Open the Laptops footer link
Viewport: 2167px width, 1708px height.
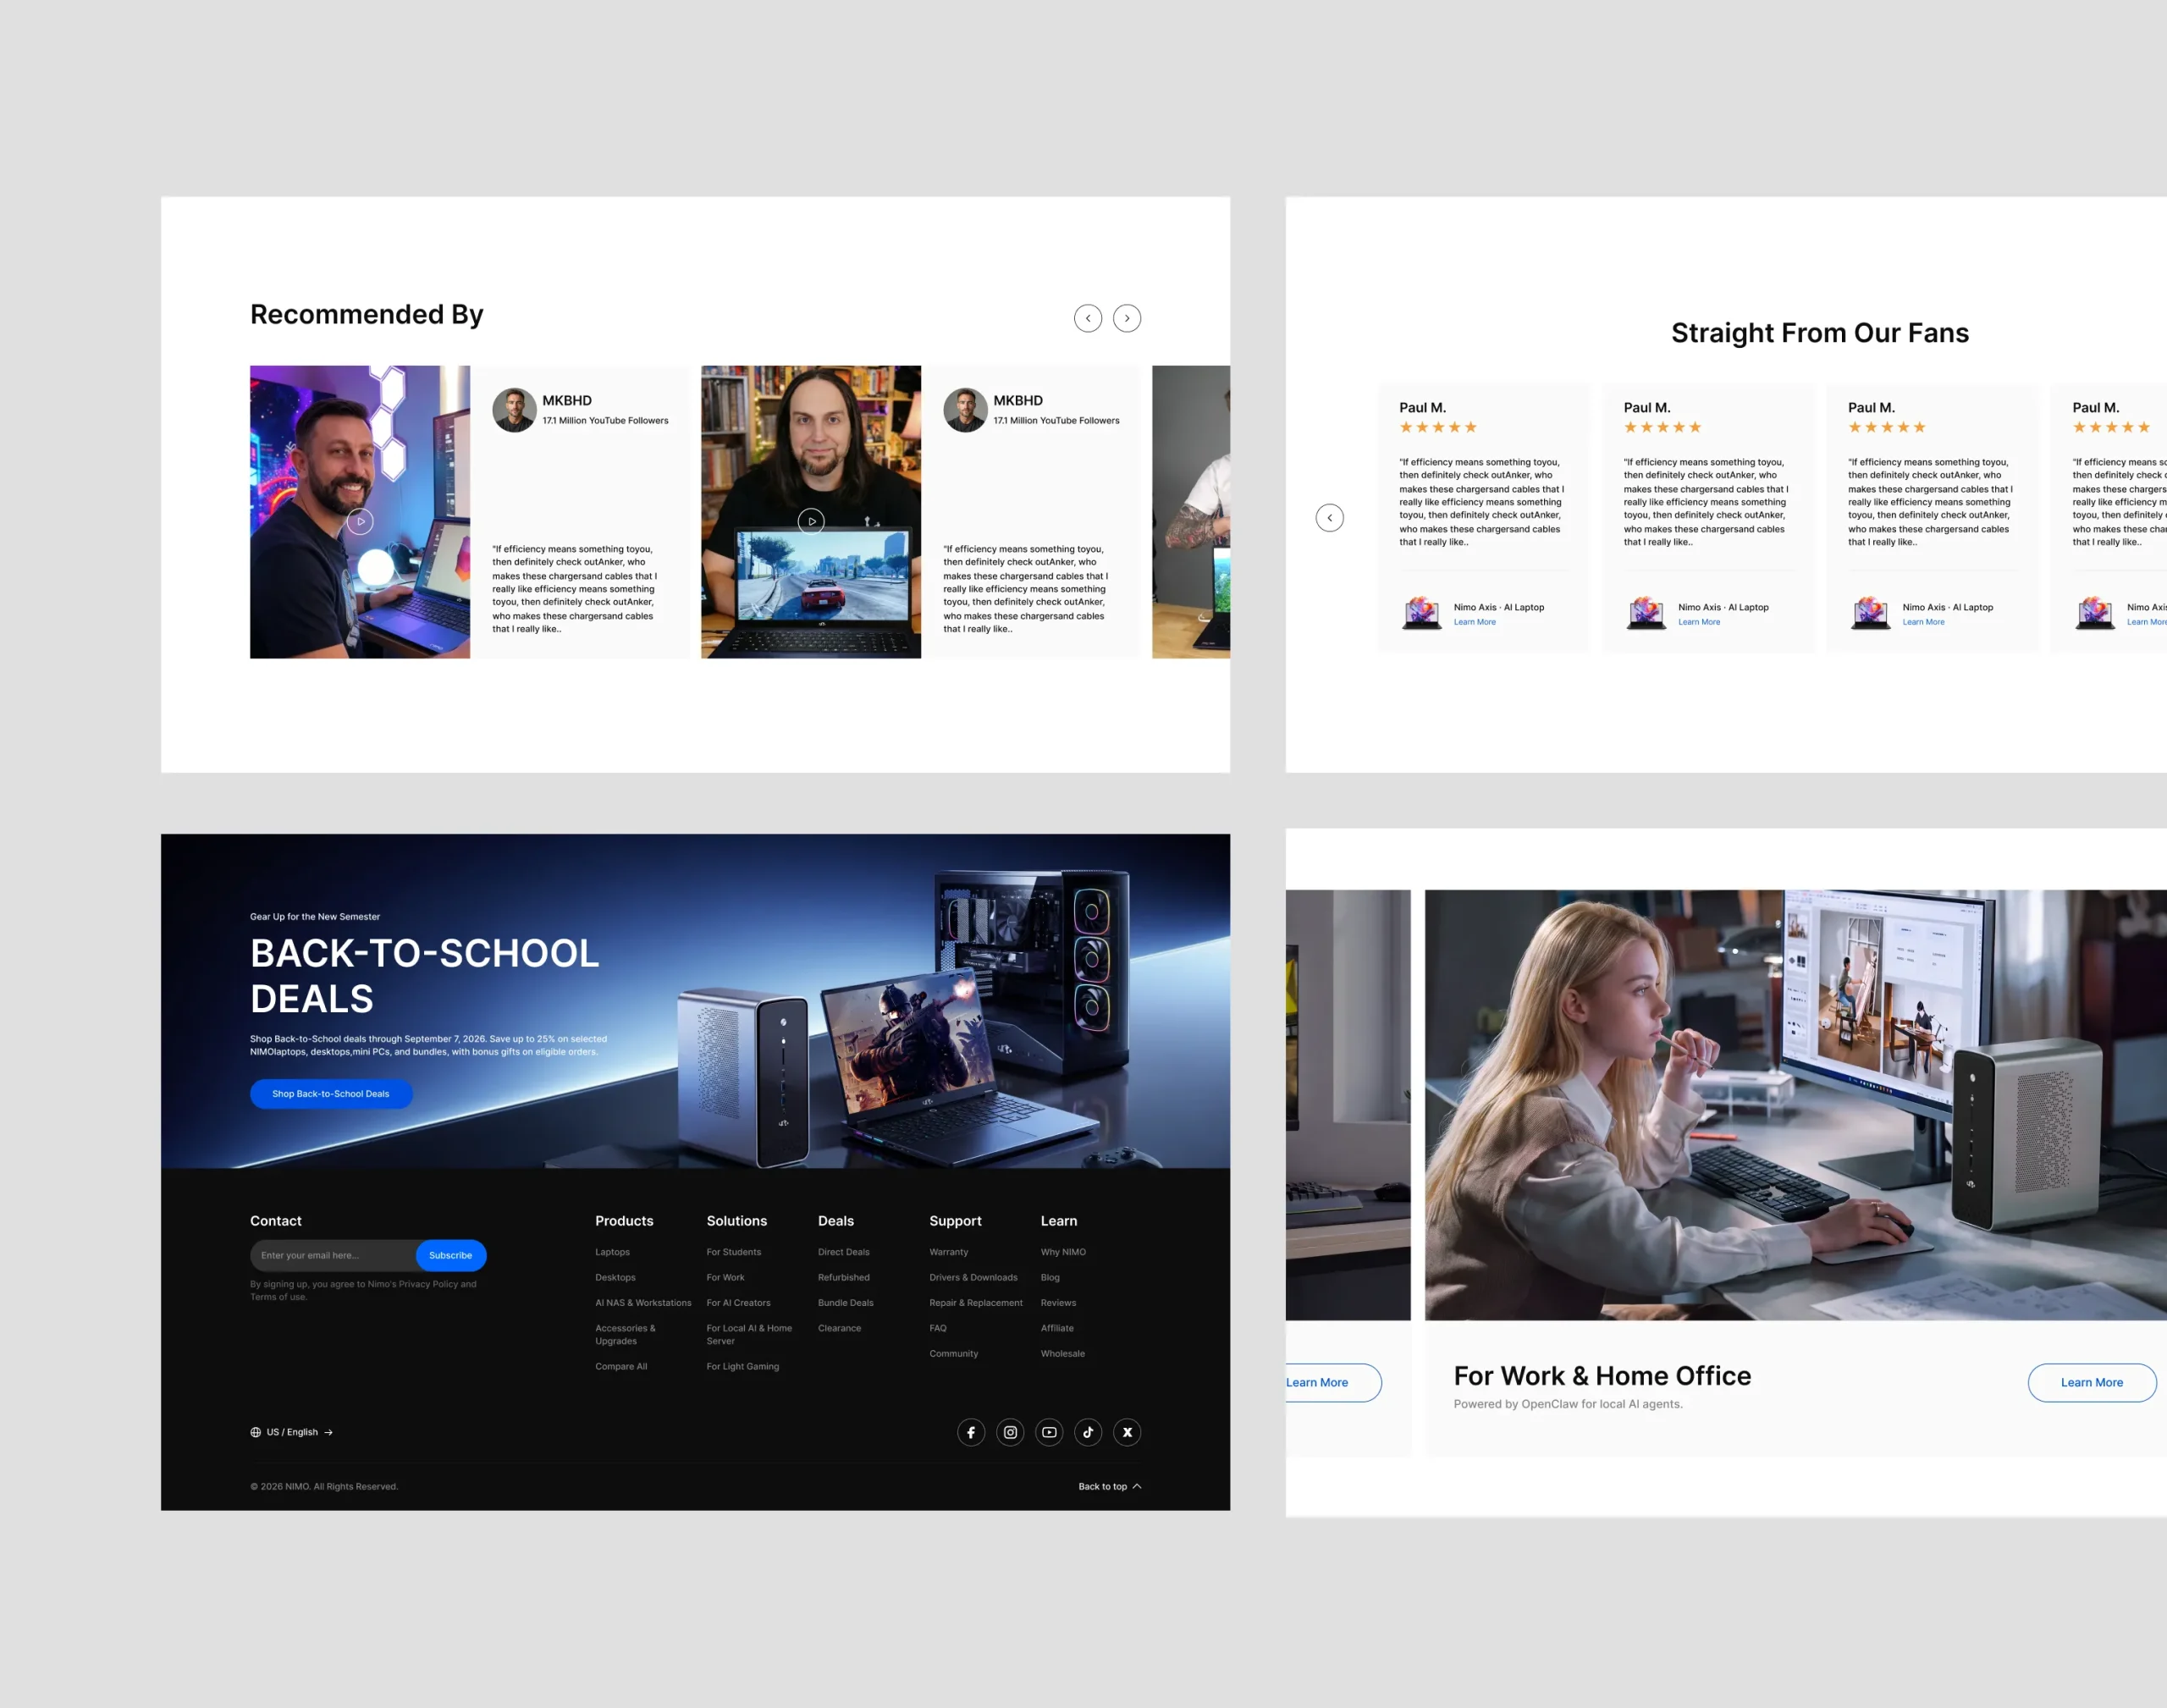pyautogui.click(x=613, y=1252)
